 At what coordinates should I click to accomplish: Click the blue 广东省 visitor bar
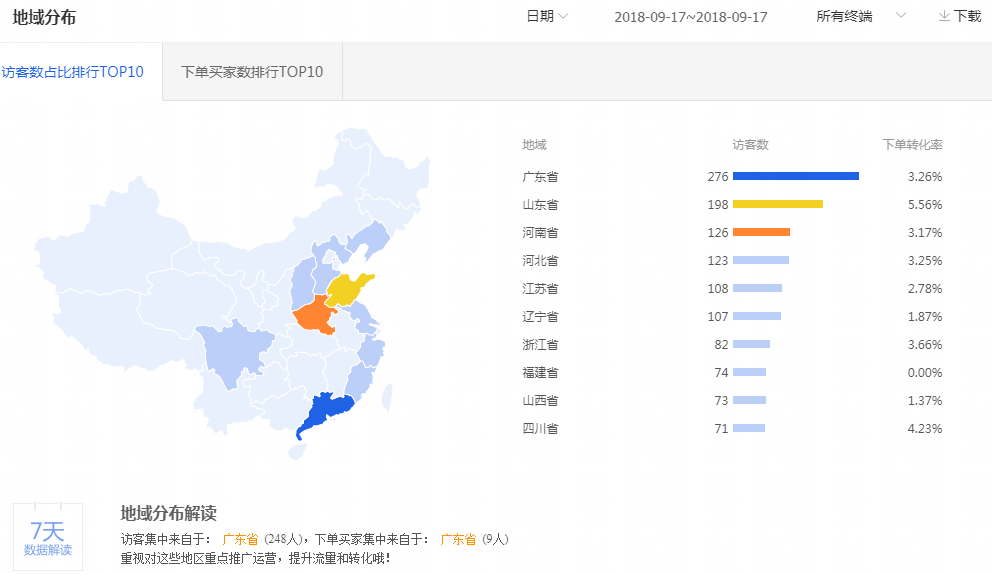pyautogui.click(x=796, y=176)
